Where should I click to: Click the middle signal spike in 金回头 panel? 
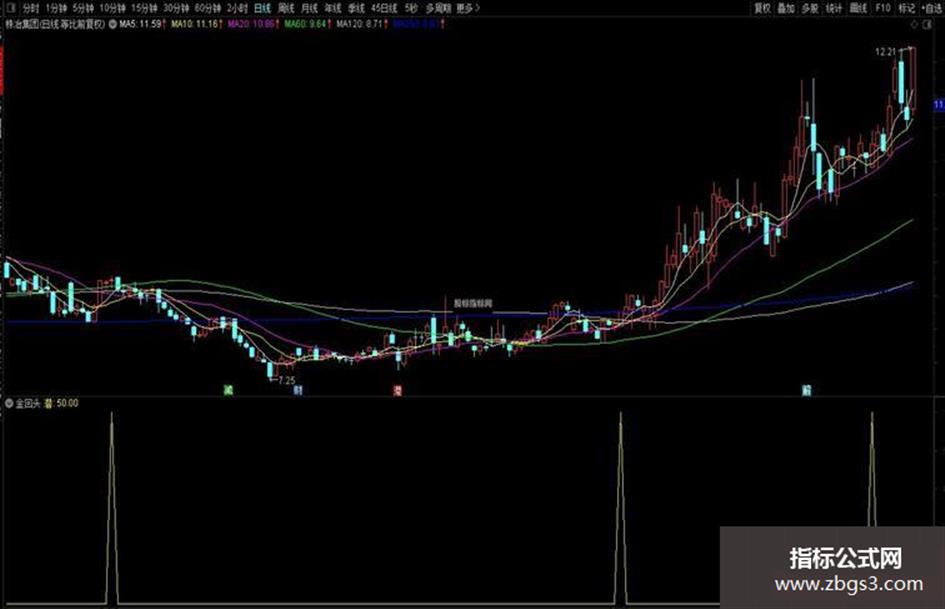coord(621,507)
